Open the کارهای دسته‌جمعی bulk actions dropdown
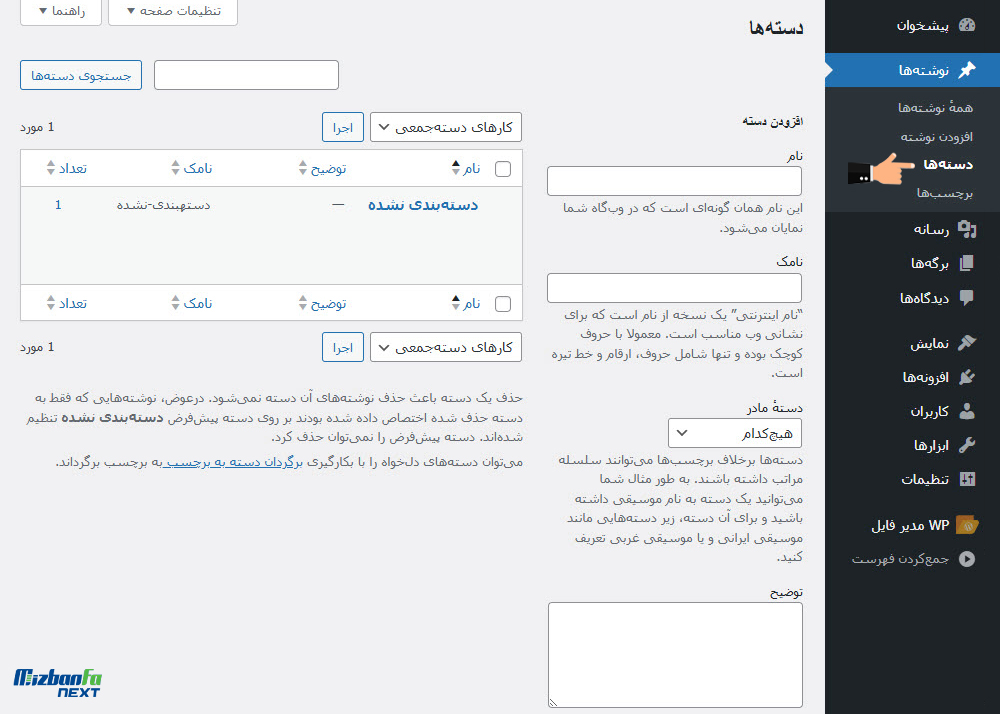 445,126
